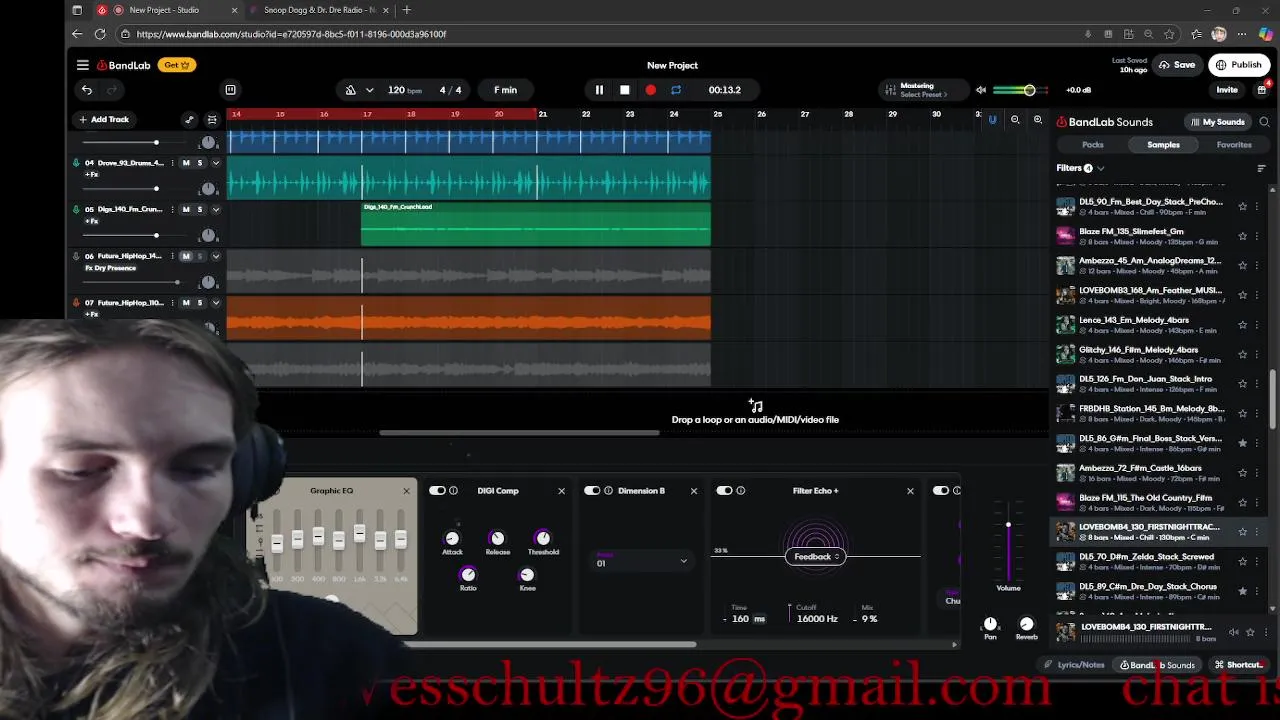Stop playback with the square button
This screenshot has width=1280, height=720.
tap(625, 90)
